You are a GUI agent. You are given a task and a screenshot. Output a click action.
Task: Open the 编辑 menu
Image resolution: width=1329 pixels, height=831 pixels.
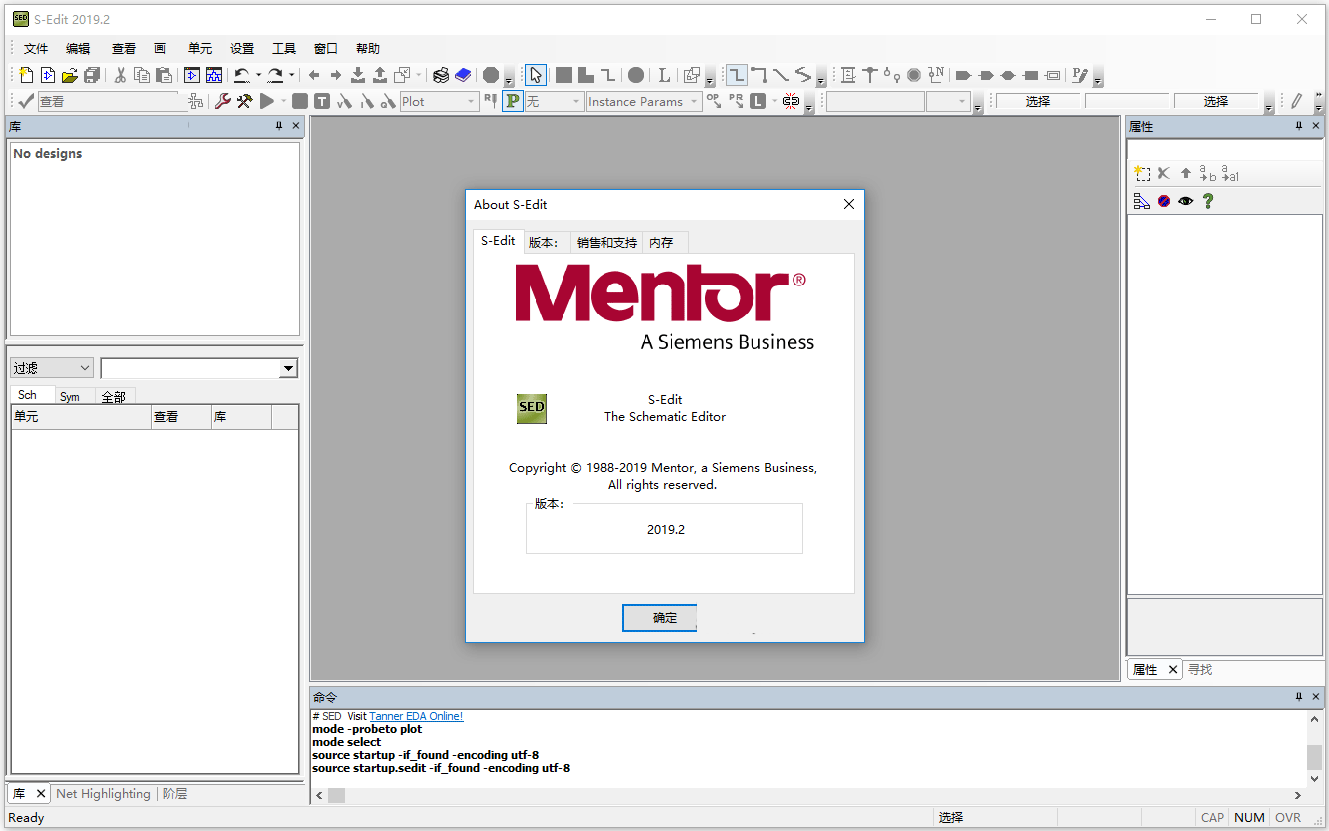(78, 48)
